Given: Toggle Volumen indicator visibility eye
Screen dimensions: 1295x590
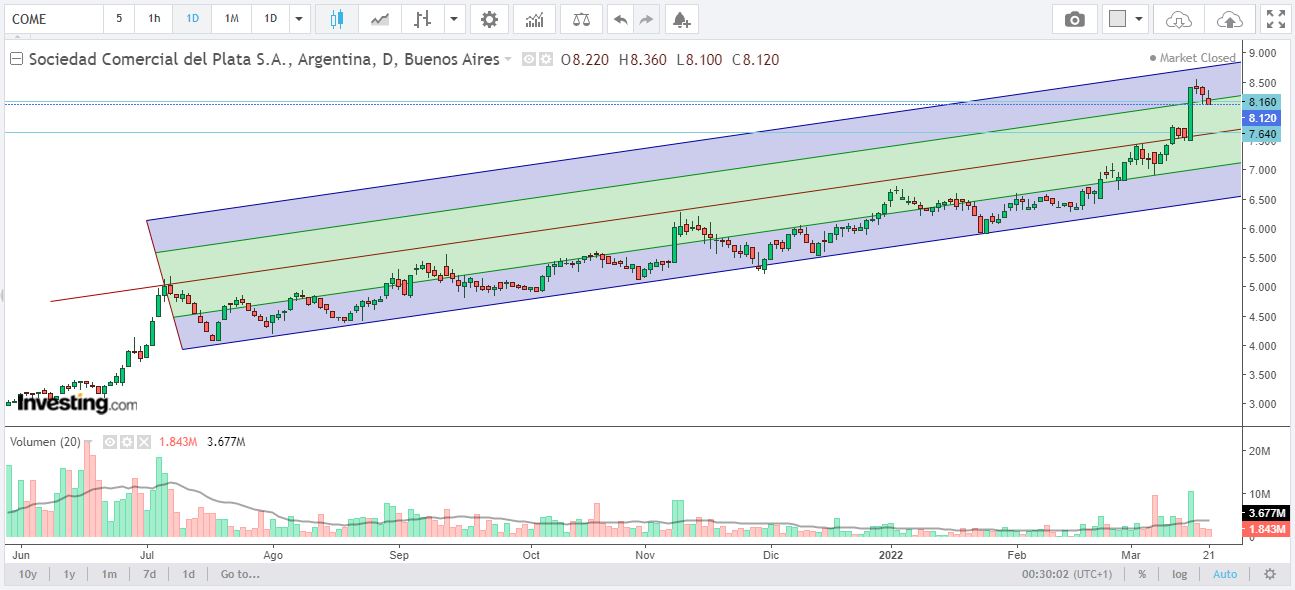Looking at the screenshot, I should [x=112, y=442].
